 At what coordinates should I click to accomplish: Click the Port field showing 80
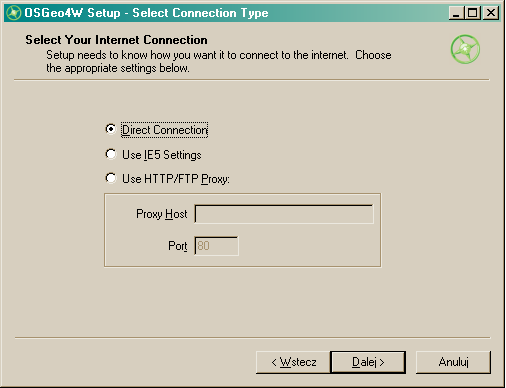coord(216,246)
